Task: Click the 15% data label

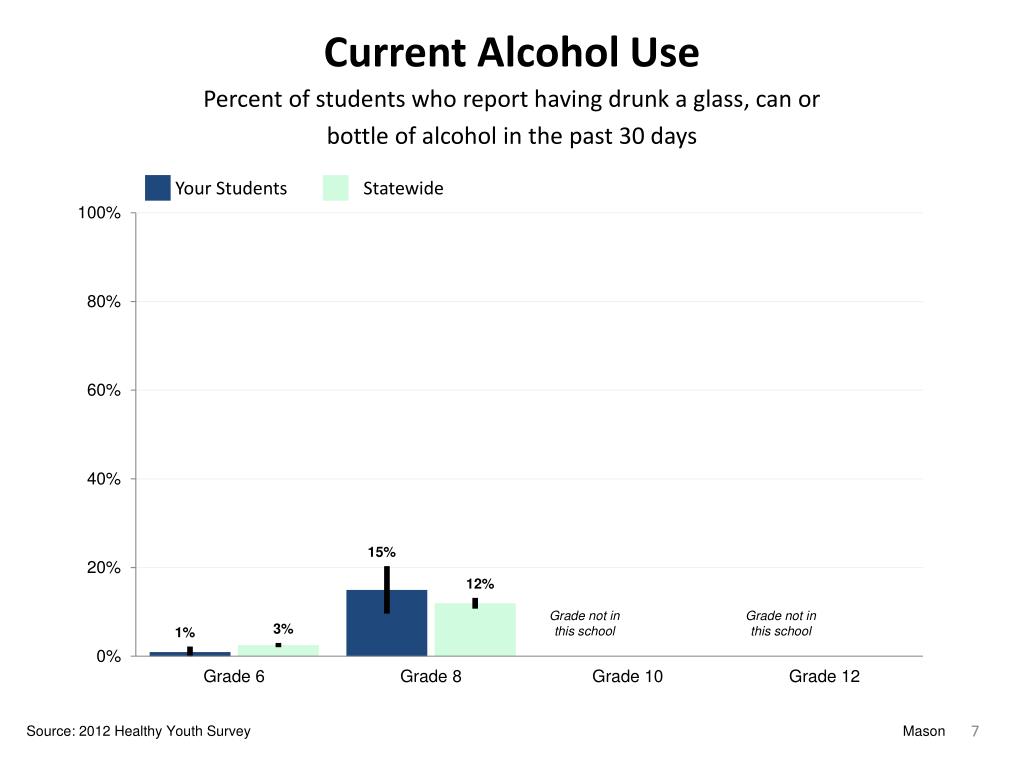Action: [x=382, y=552]
